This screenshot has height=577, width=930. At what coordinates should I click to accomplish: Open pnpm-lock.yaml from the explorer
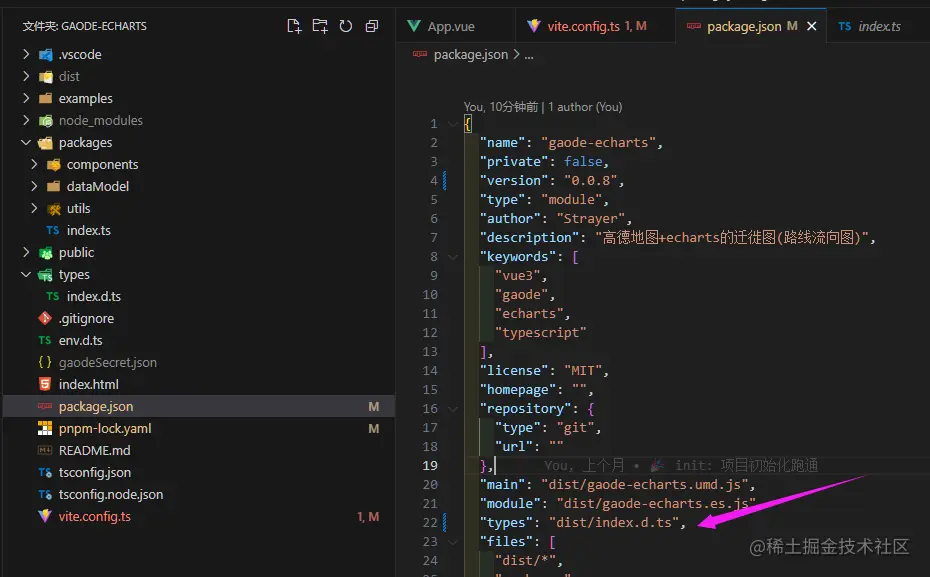coord(104,428)
